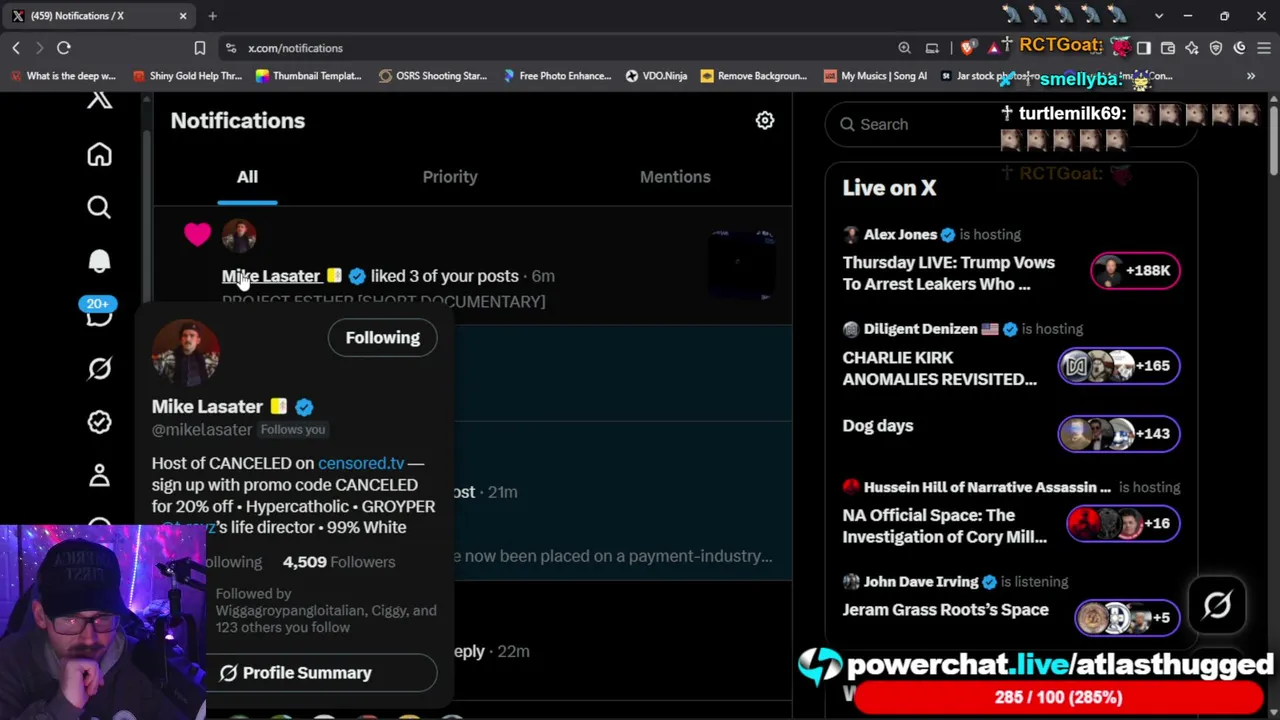Viewport: 1280px width, 720px height.
Task: Open Mike Lasater name link in notification
Action: tap(271, 276)
